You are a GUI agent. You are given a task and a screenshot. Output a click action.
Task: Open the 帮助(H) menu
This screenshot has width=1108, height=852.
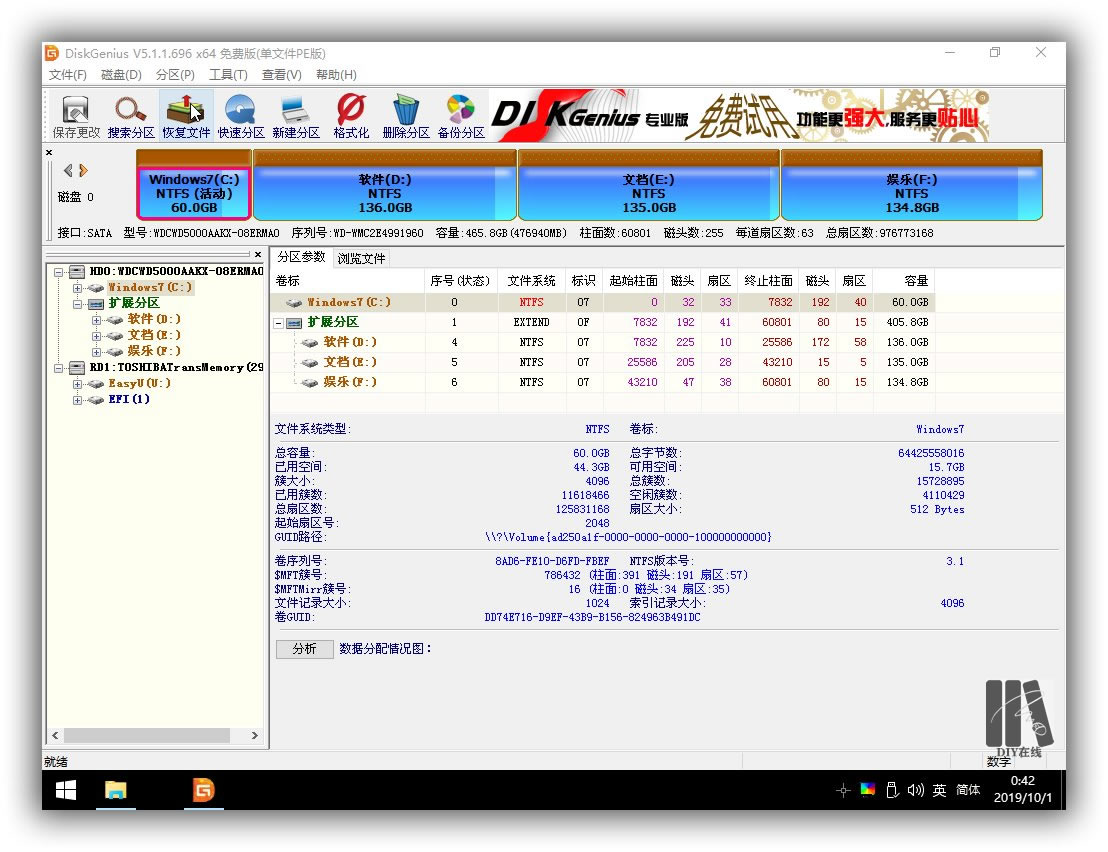[336, 75]
